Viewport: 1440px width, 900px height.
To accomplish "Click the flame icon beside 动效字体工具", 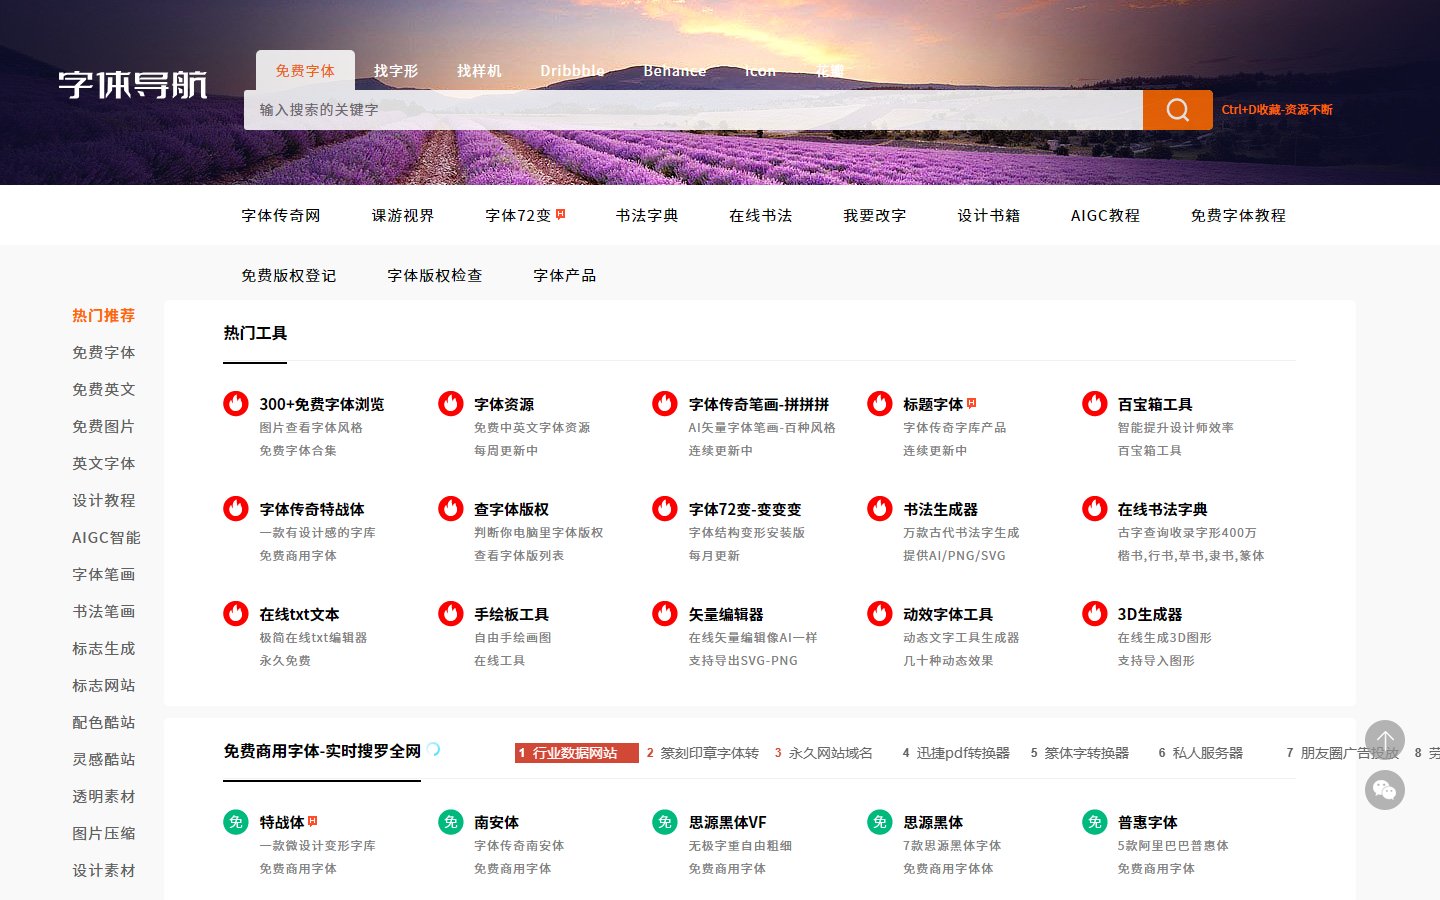I will pos(880,614).
